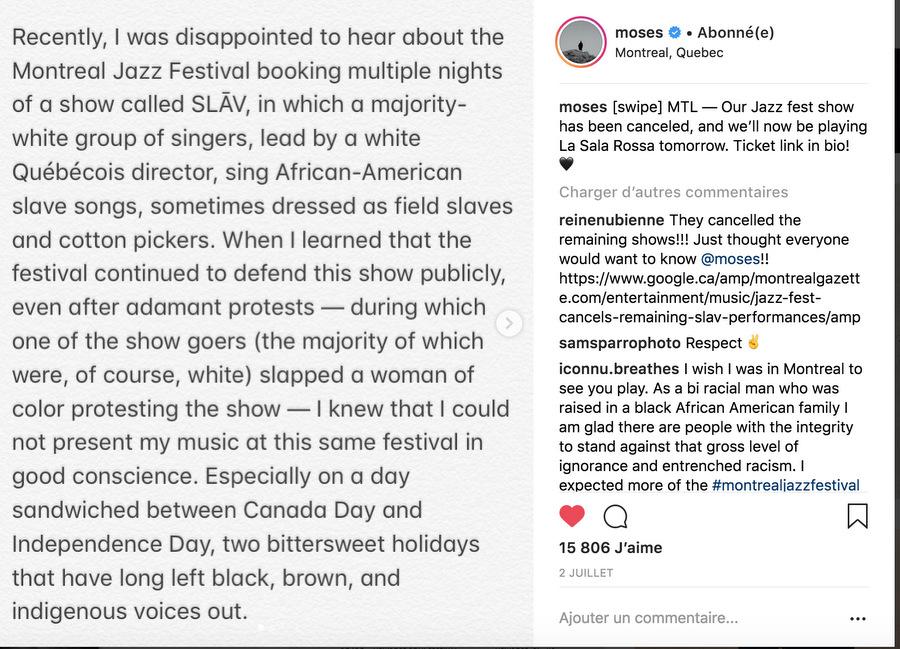Open the Montreal, Quebec location link
900x649 pixels.
click(x=668, y=52)
